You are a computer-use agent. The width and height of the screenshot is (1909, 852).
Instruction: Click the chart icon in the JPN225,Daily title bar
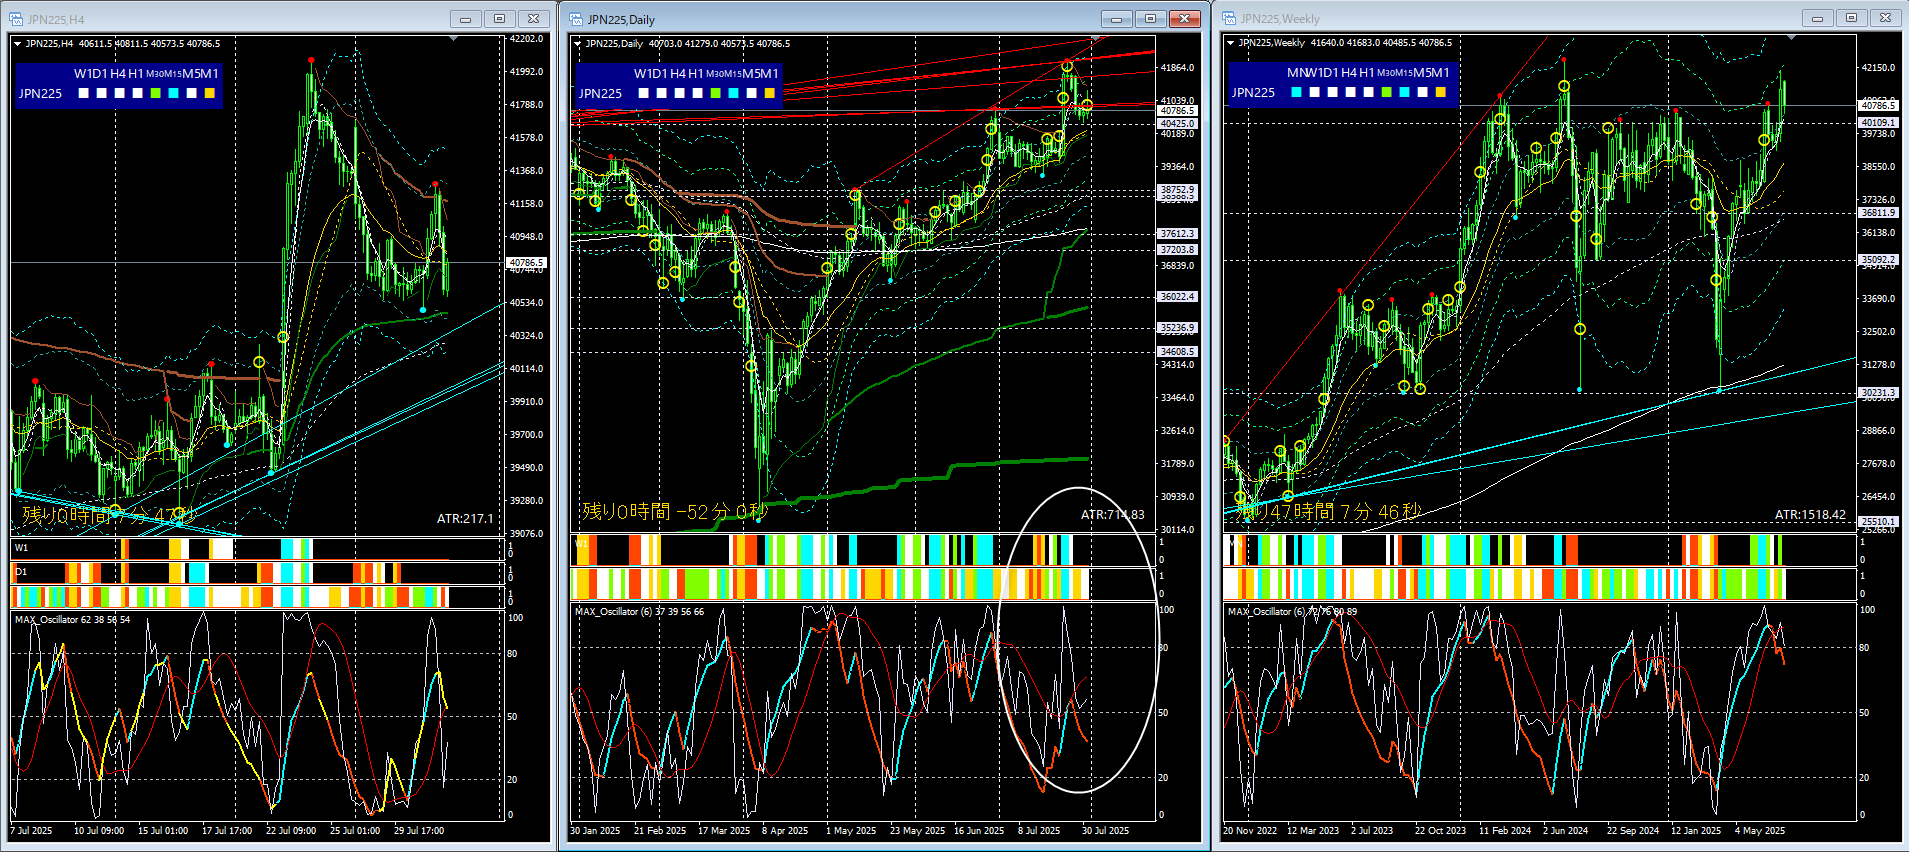576,19
